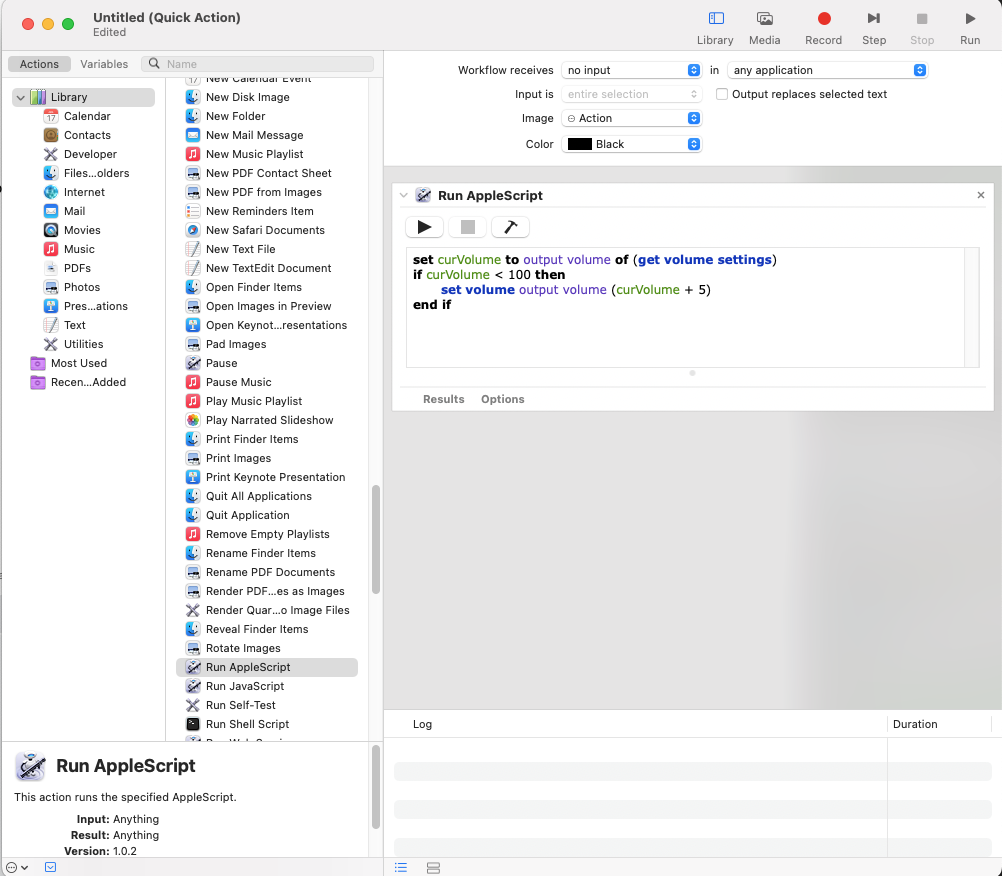Screen dimensions: 1002x876
Task: Show the log list view
Action: (x=401, y=868)
